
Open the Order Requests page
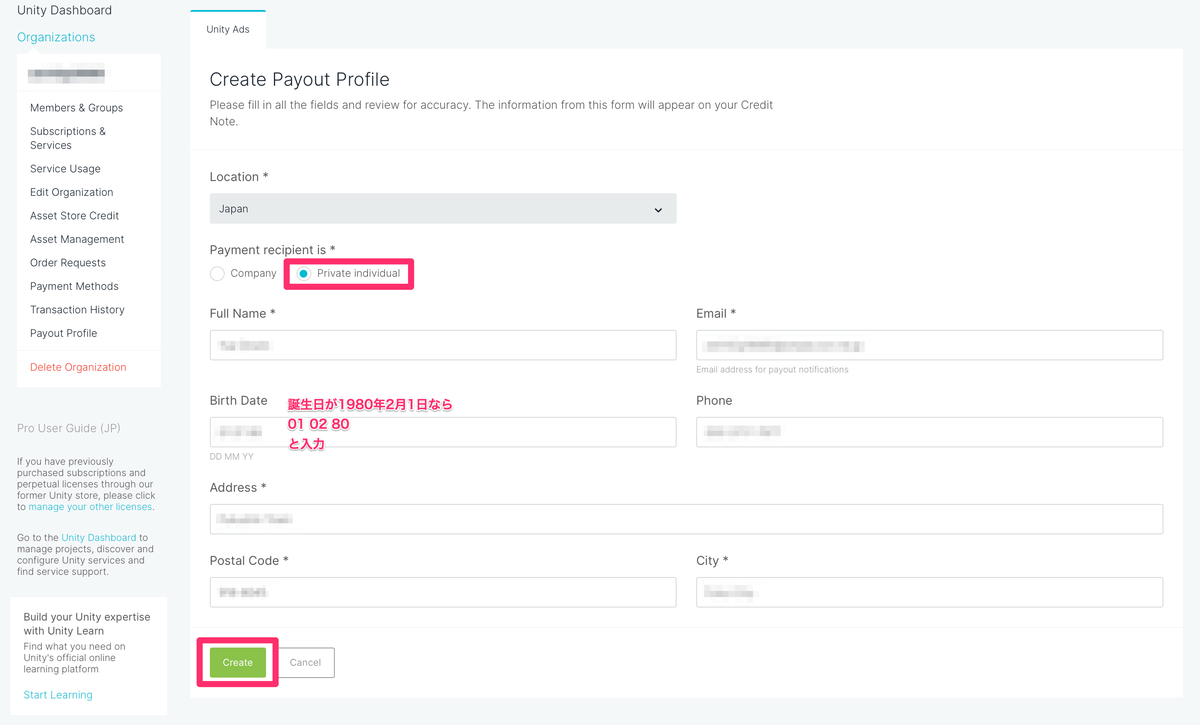[x=68, y=263]
